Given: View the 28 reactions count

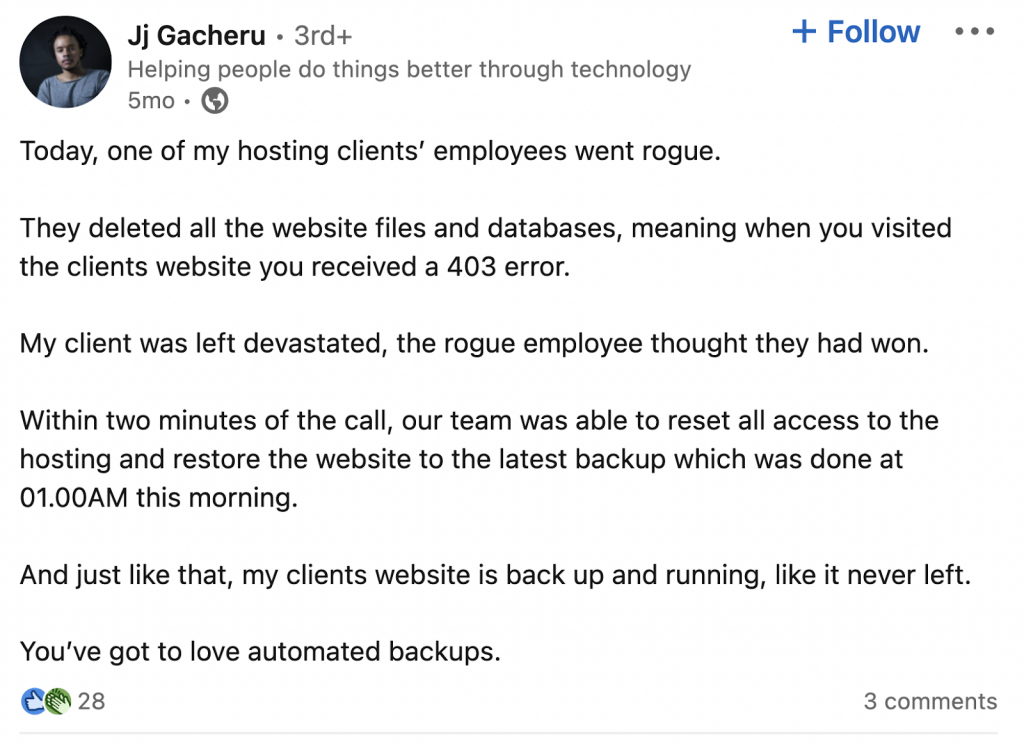Looking at the screenshot, I should (90, 701).
